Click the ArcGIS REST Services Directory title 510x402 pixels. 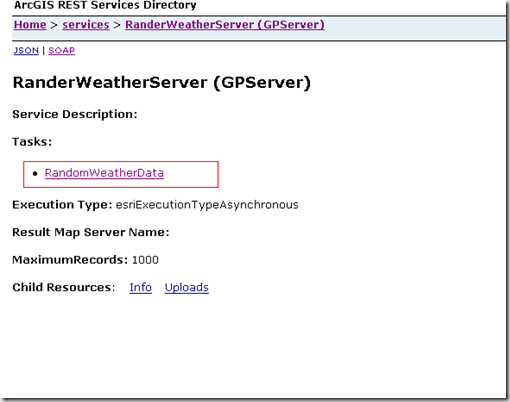tap(105, 5)
